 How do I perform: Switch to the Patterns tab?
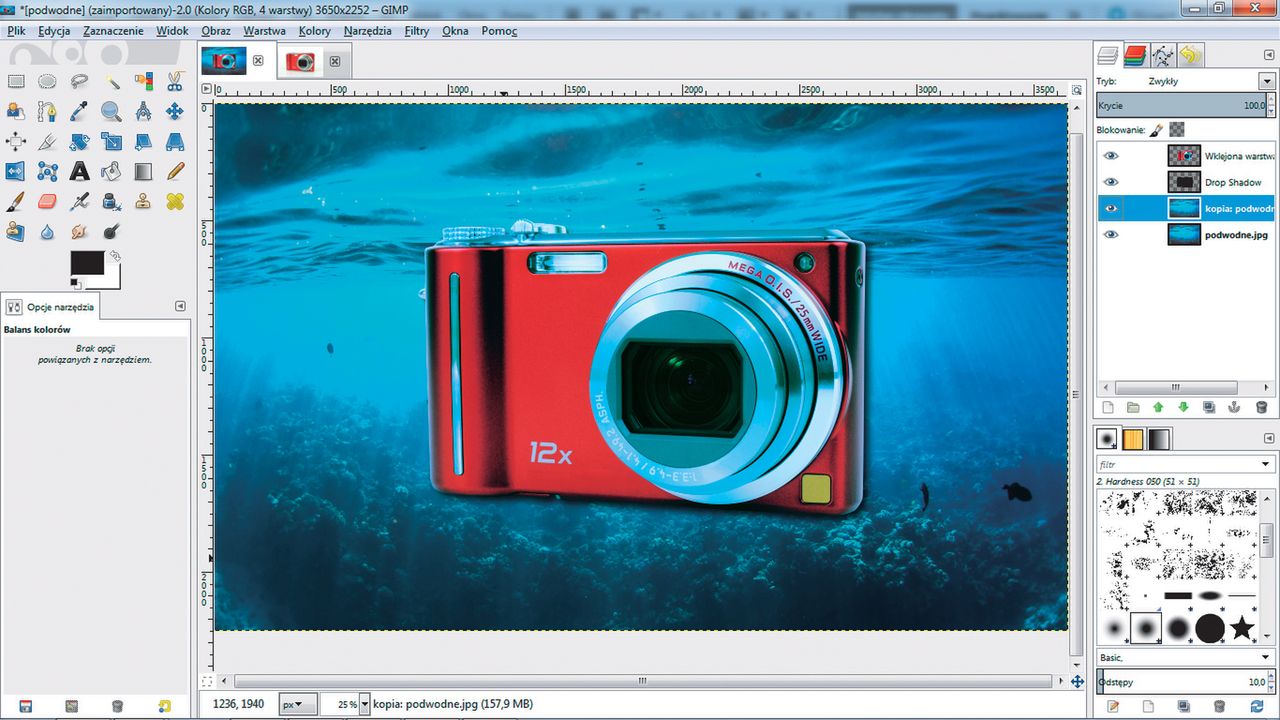point(1133,439)
